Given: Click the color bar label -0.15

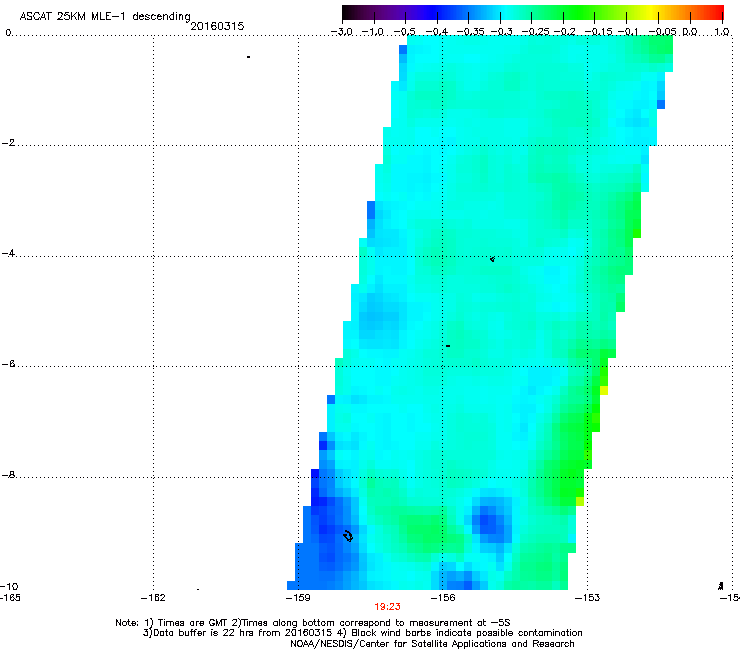Looking at the screenshot, I should coord(598,32).
